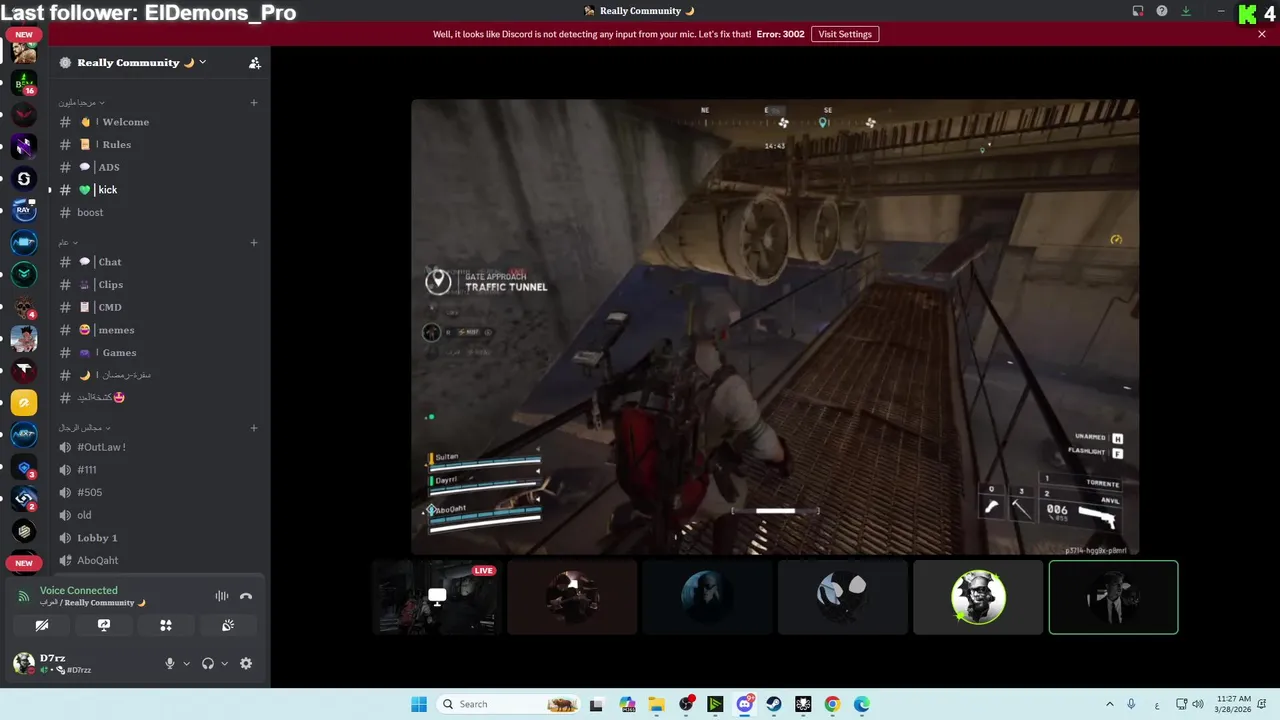Open the RAY server icon
The image size is (1280, 720).
tap(24, 211)
